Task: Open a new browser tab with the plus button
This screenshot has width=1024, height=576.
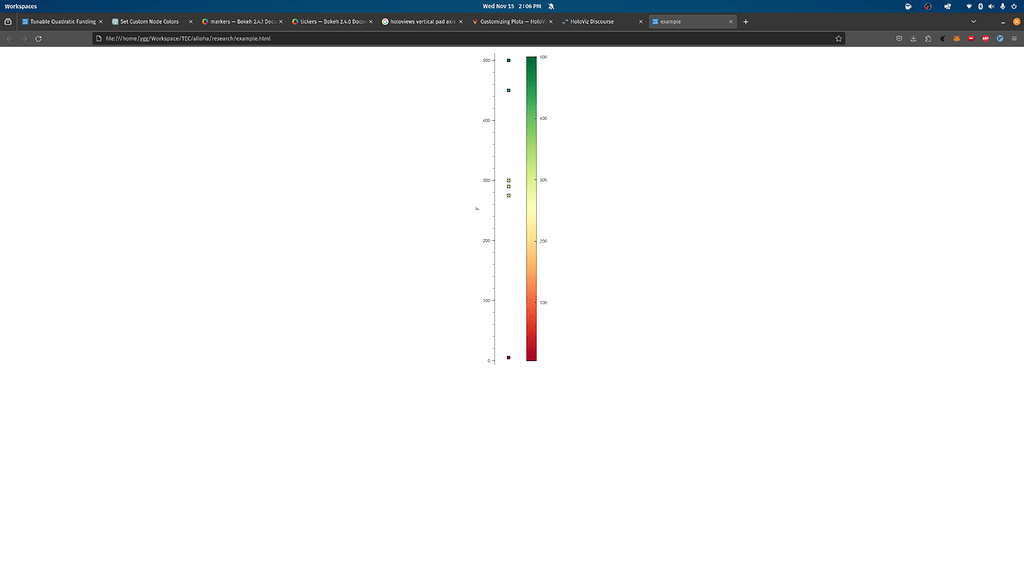Action: 745,21
